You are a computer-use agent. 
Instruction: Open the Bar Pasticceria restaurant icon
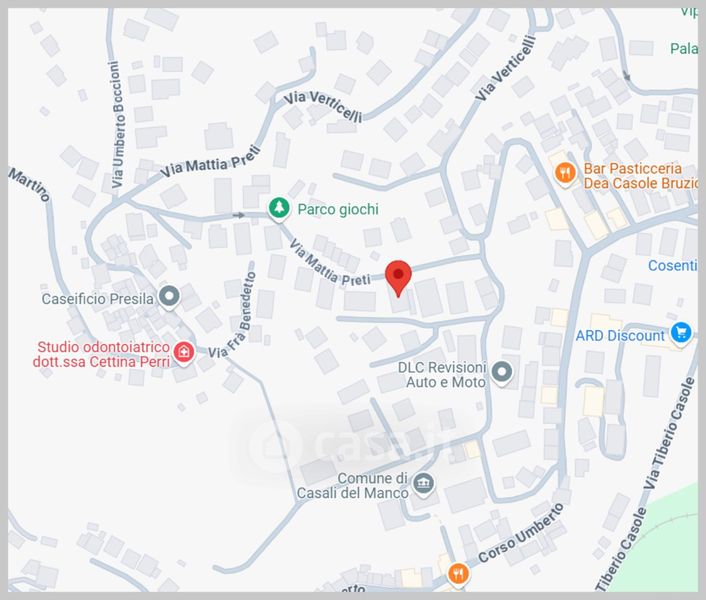pyautogui.click(x=565, y=173)
